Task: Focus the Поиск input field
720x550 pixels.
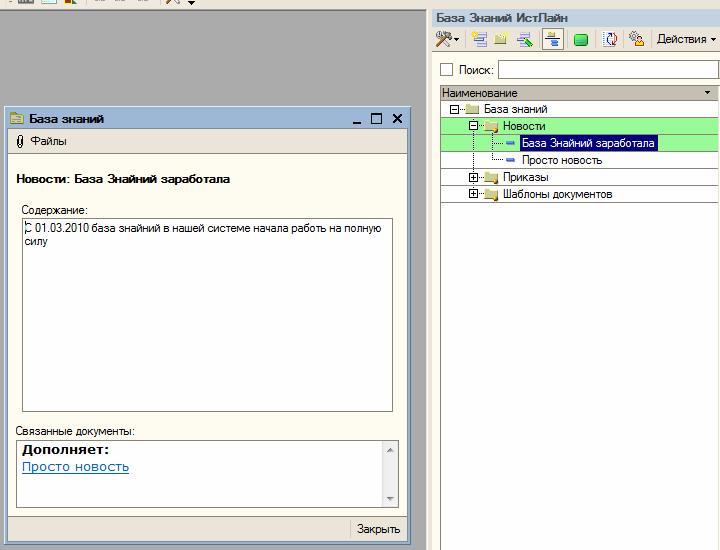Action: (x=608, y=70)
